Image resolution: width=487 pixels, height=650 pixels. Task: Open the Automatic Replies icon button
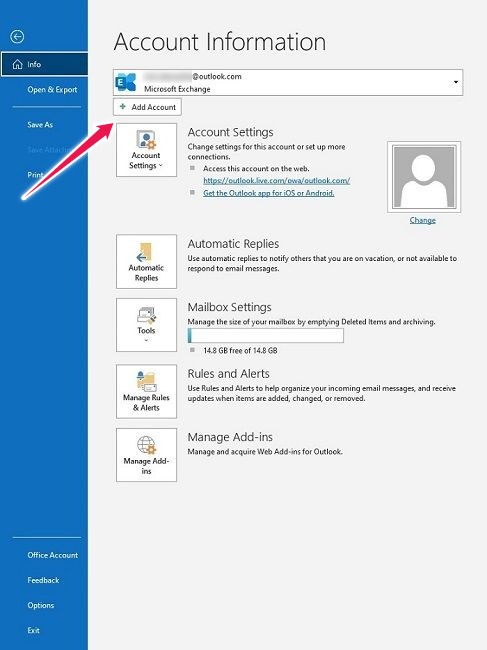click(146, 262)
